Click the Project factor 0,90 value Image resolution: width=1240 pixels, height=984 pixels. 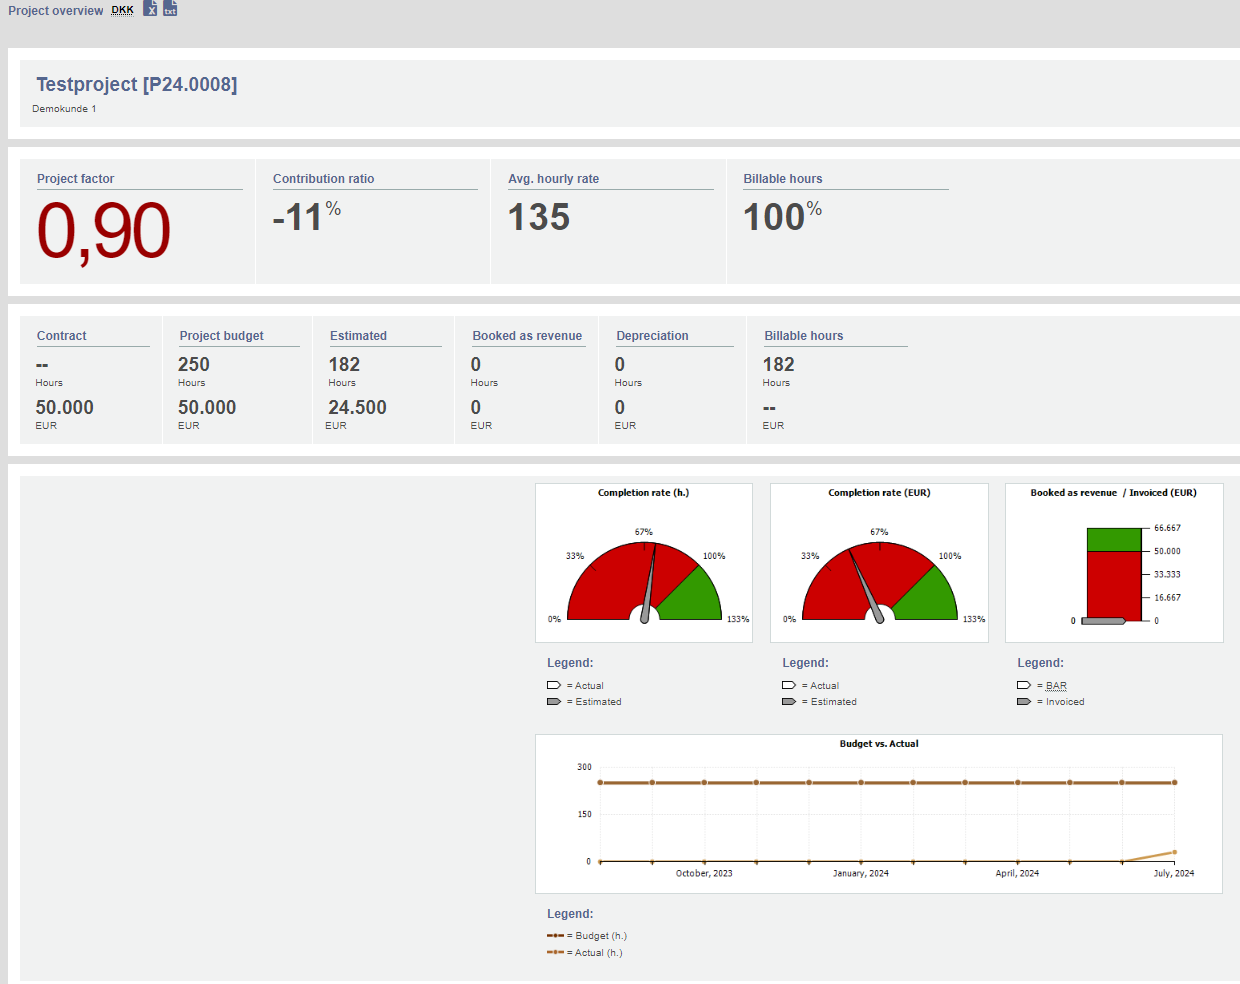pos(104,231)
